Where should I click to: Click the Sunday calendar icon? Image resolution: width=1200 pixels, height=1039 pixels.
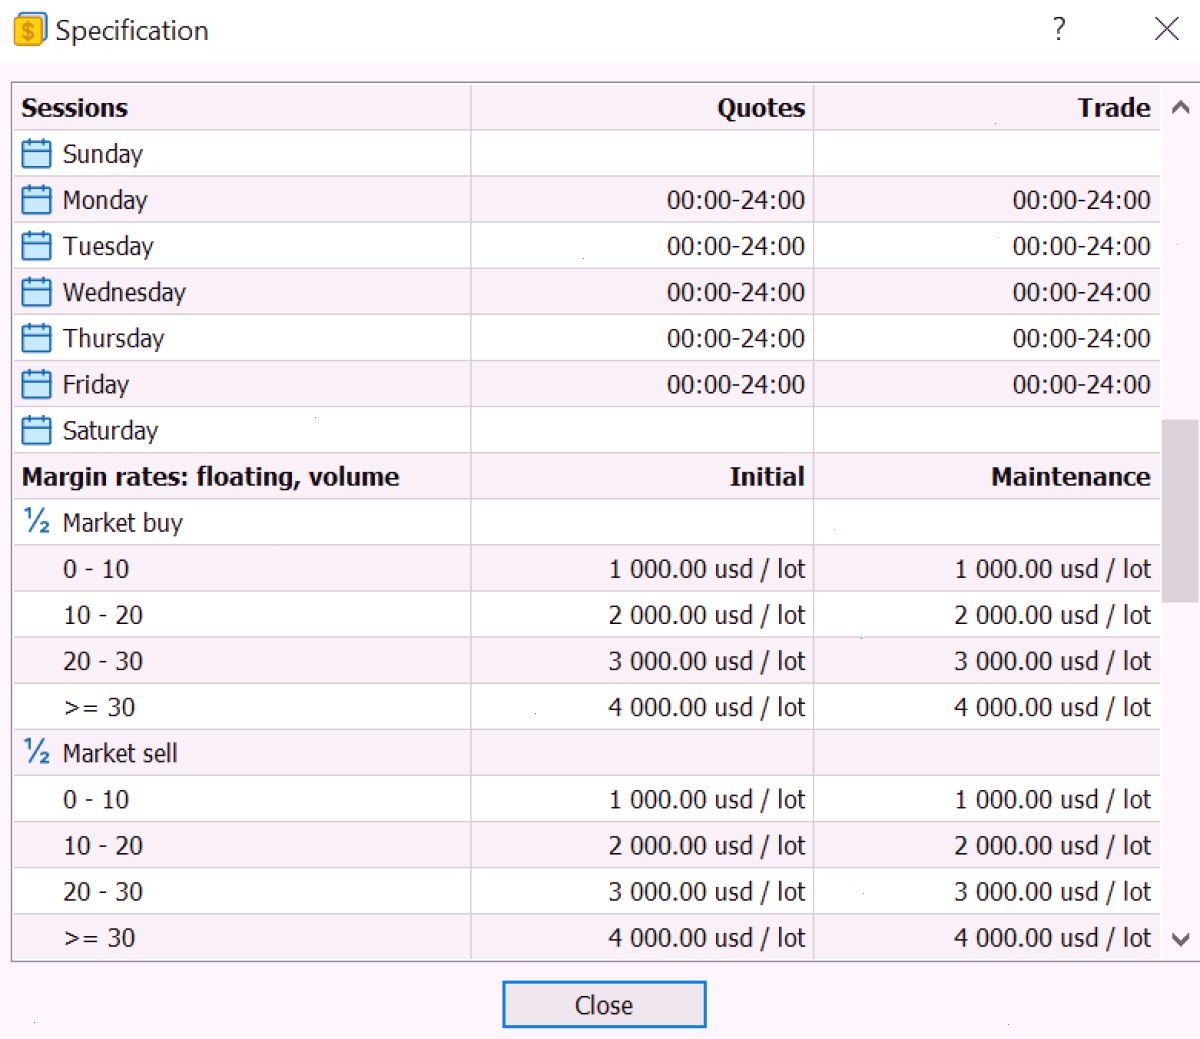[x=36, y=154]
